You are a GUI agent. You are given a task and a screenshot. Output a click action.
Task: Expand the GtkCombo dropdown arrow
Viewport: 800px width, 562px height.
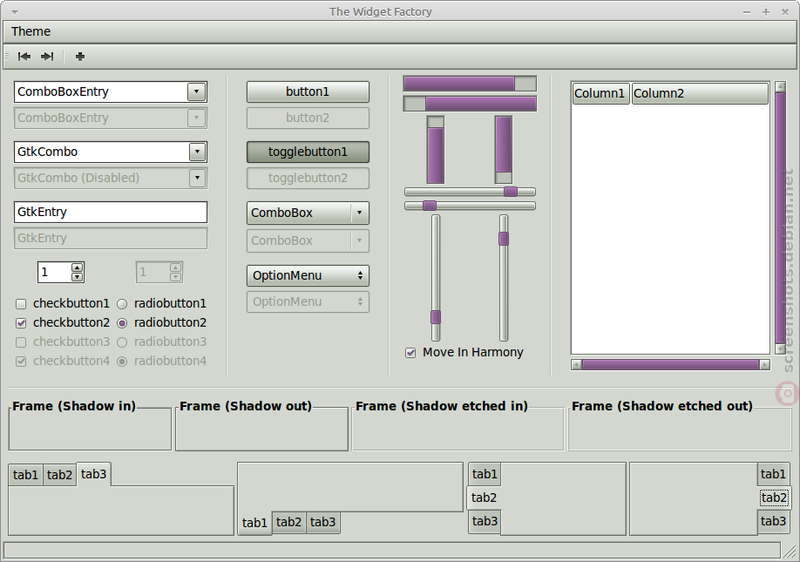point(197,152)
